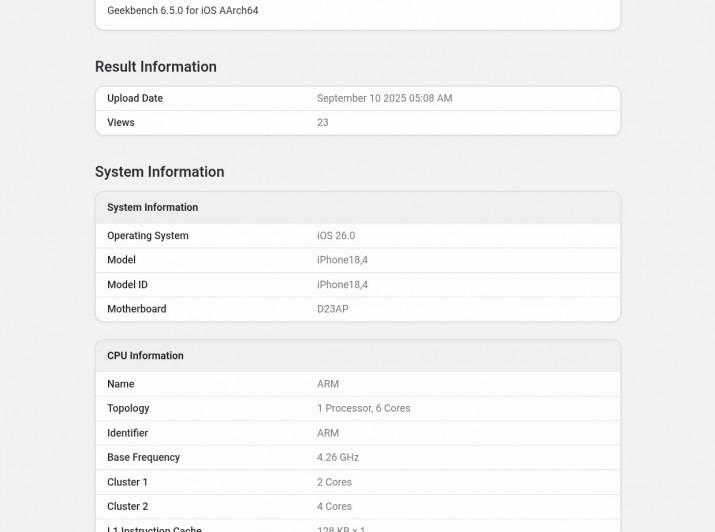Viewport: 715px width, 532px height.
Task: Select the views count '23'
Action: [322, 122]
